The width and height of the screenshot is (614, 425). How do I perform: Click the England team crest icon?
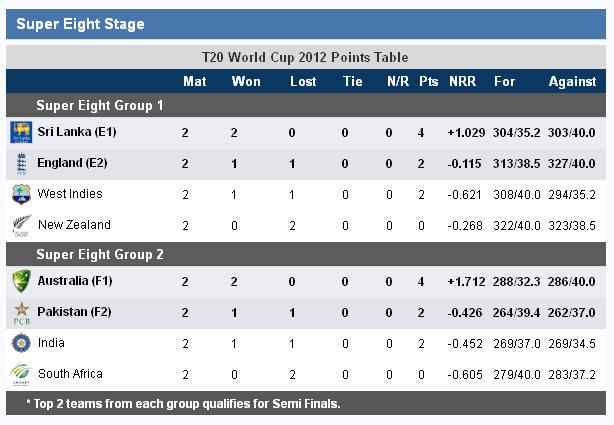pos(22,164)
